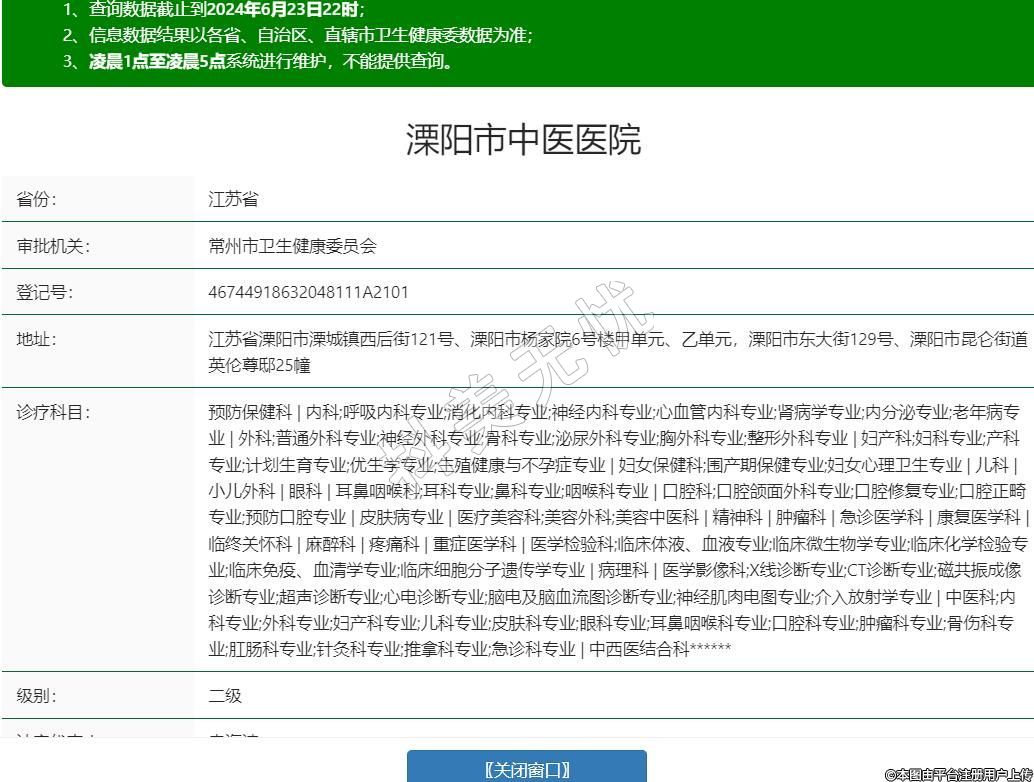
Task: Select the 省份 row label
Action: pyautogui.click(x=37, y=199)
